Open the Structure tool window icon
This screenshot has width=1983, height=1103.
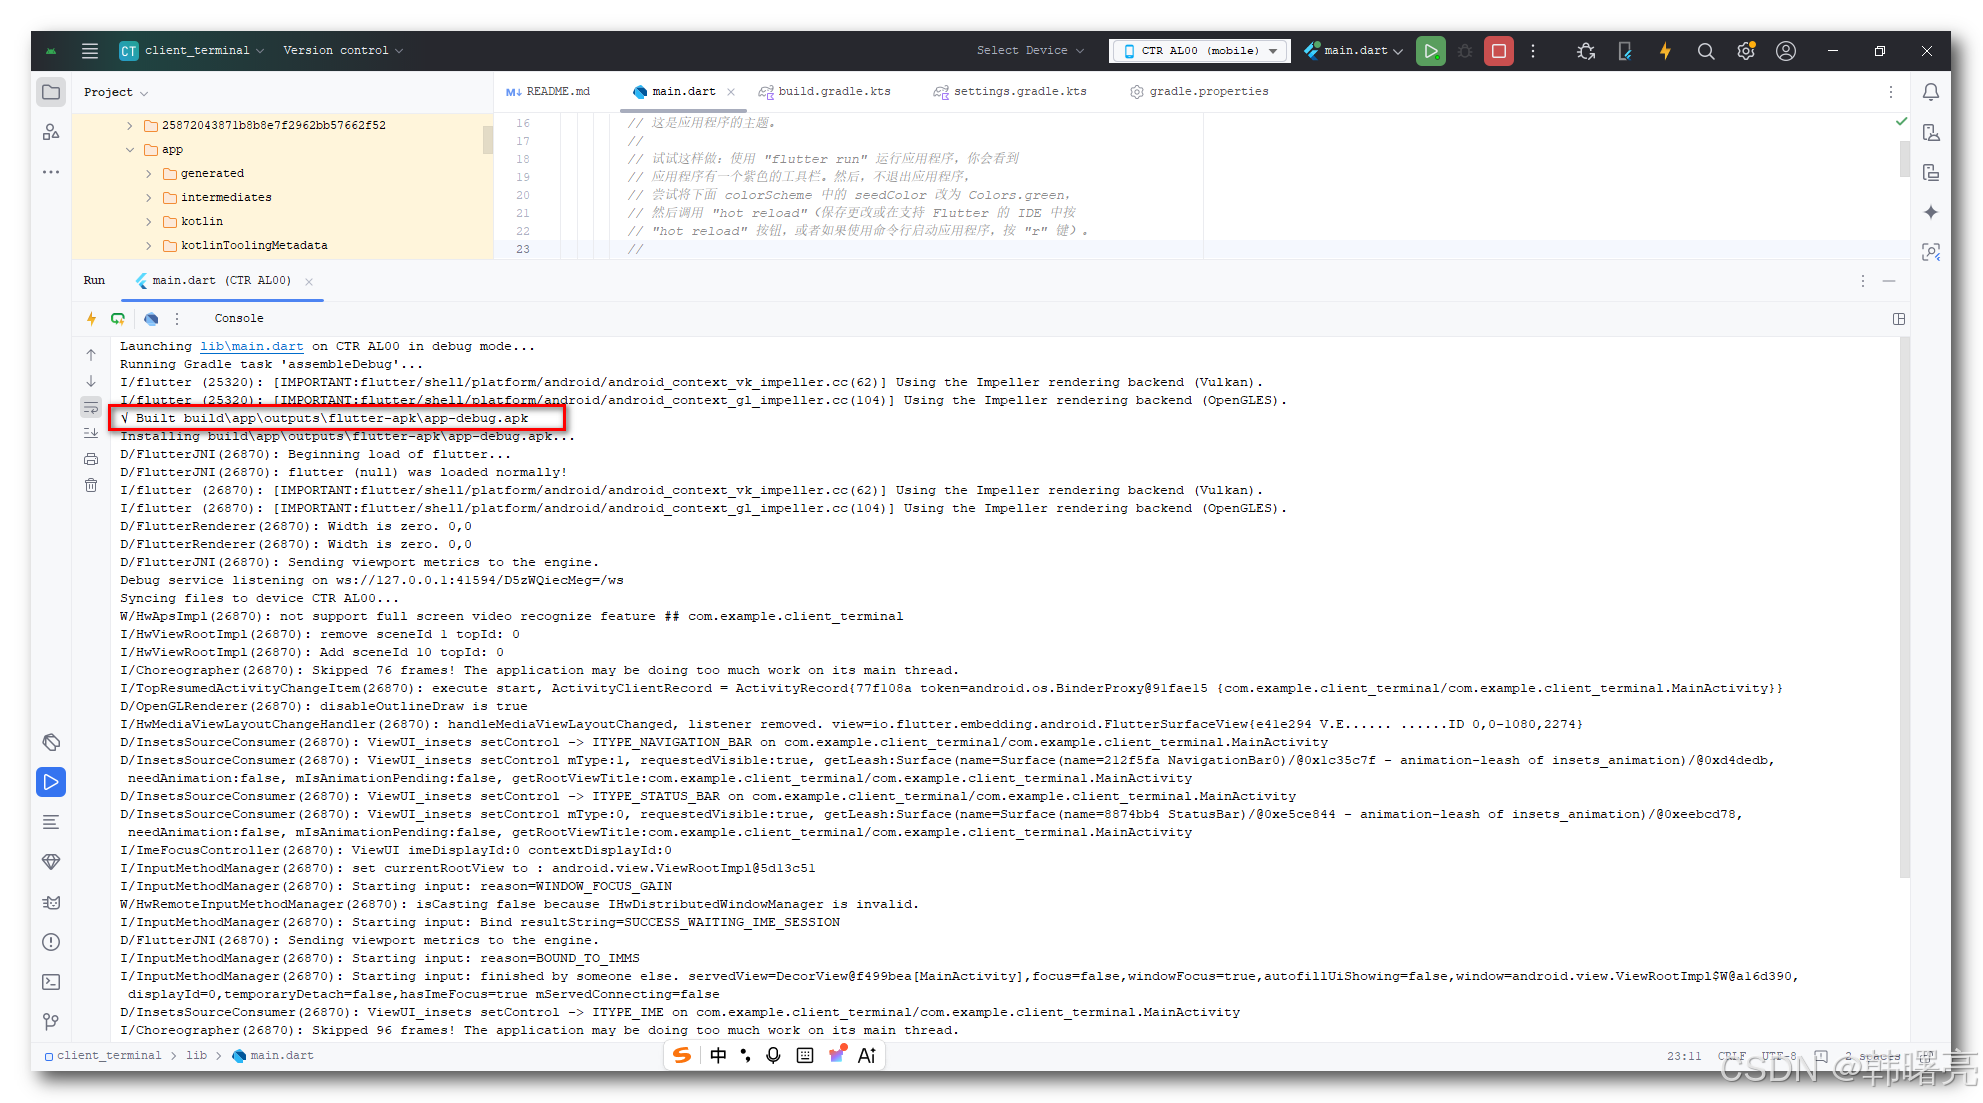(x=51, y=132)
